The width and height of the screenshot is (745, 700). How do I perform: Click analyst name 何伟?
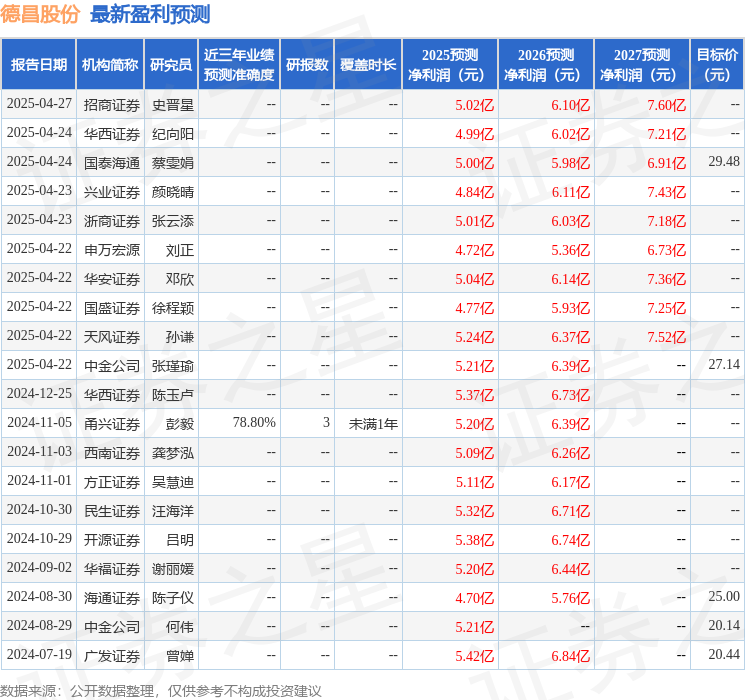[180, 627]
